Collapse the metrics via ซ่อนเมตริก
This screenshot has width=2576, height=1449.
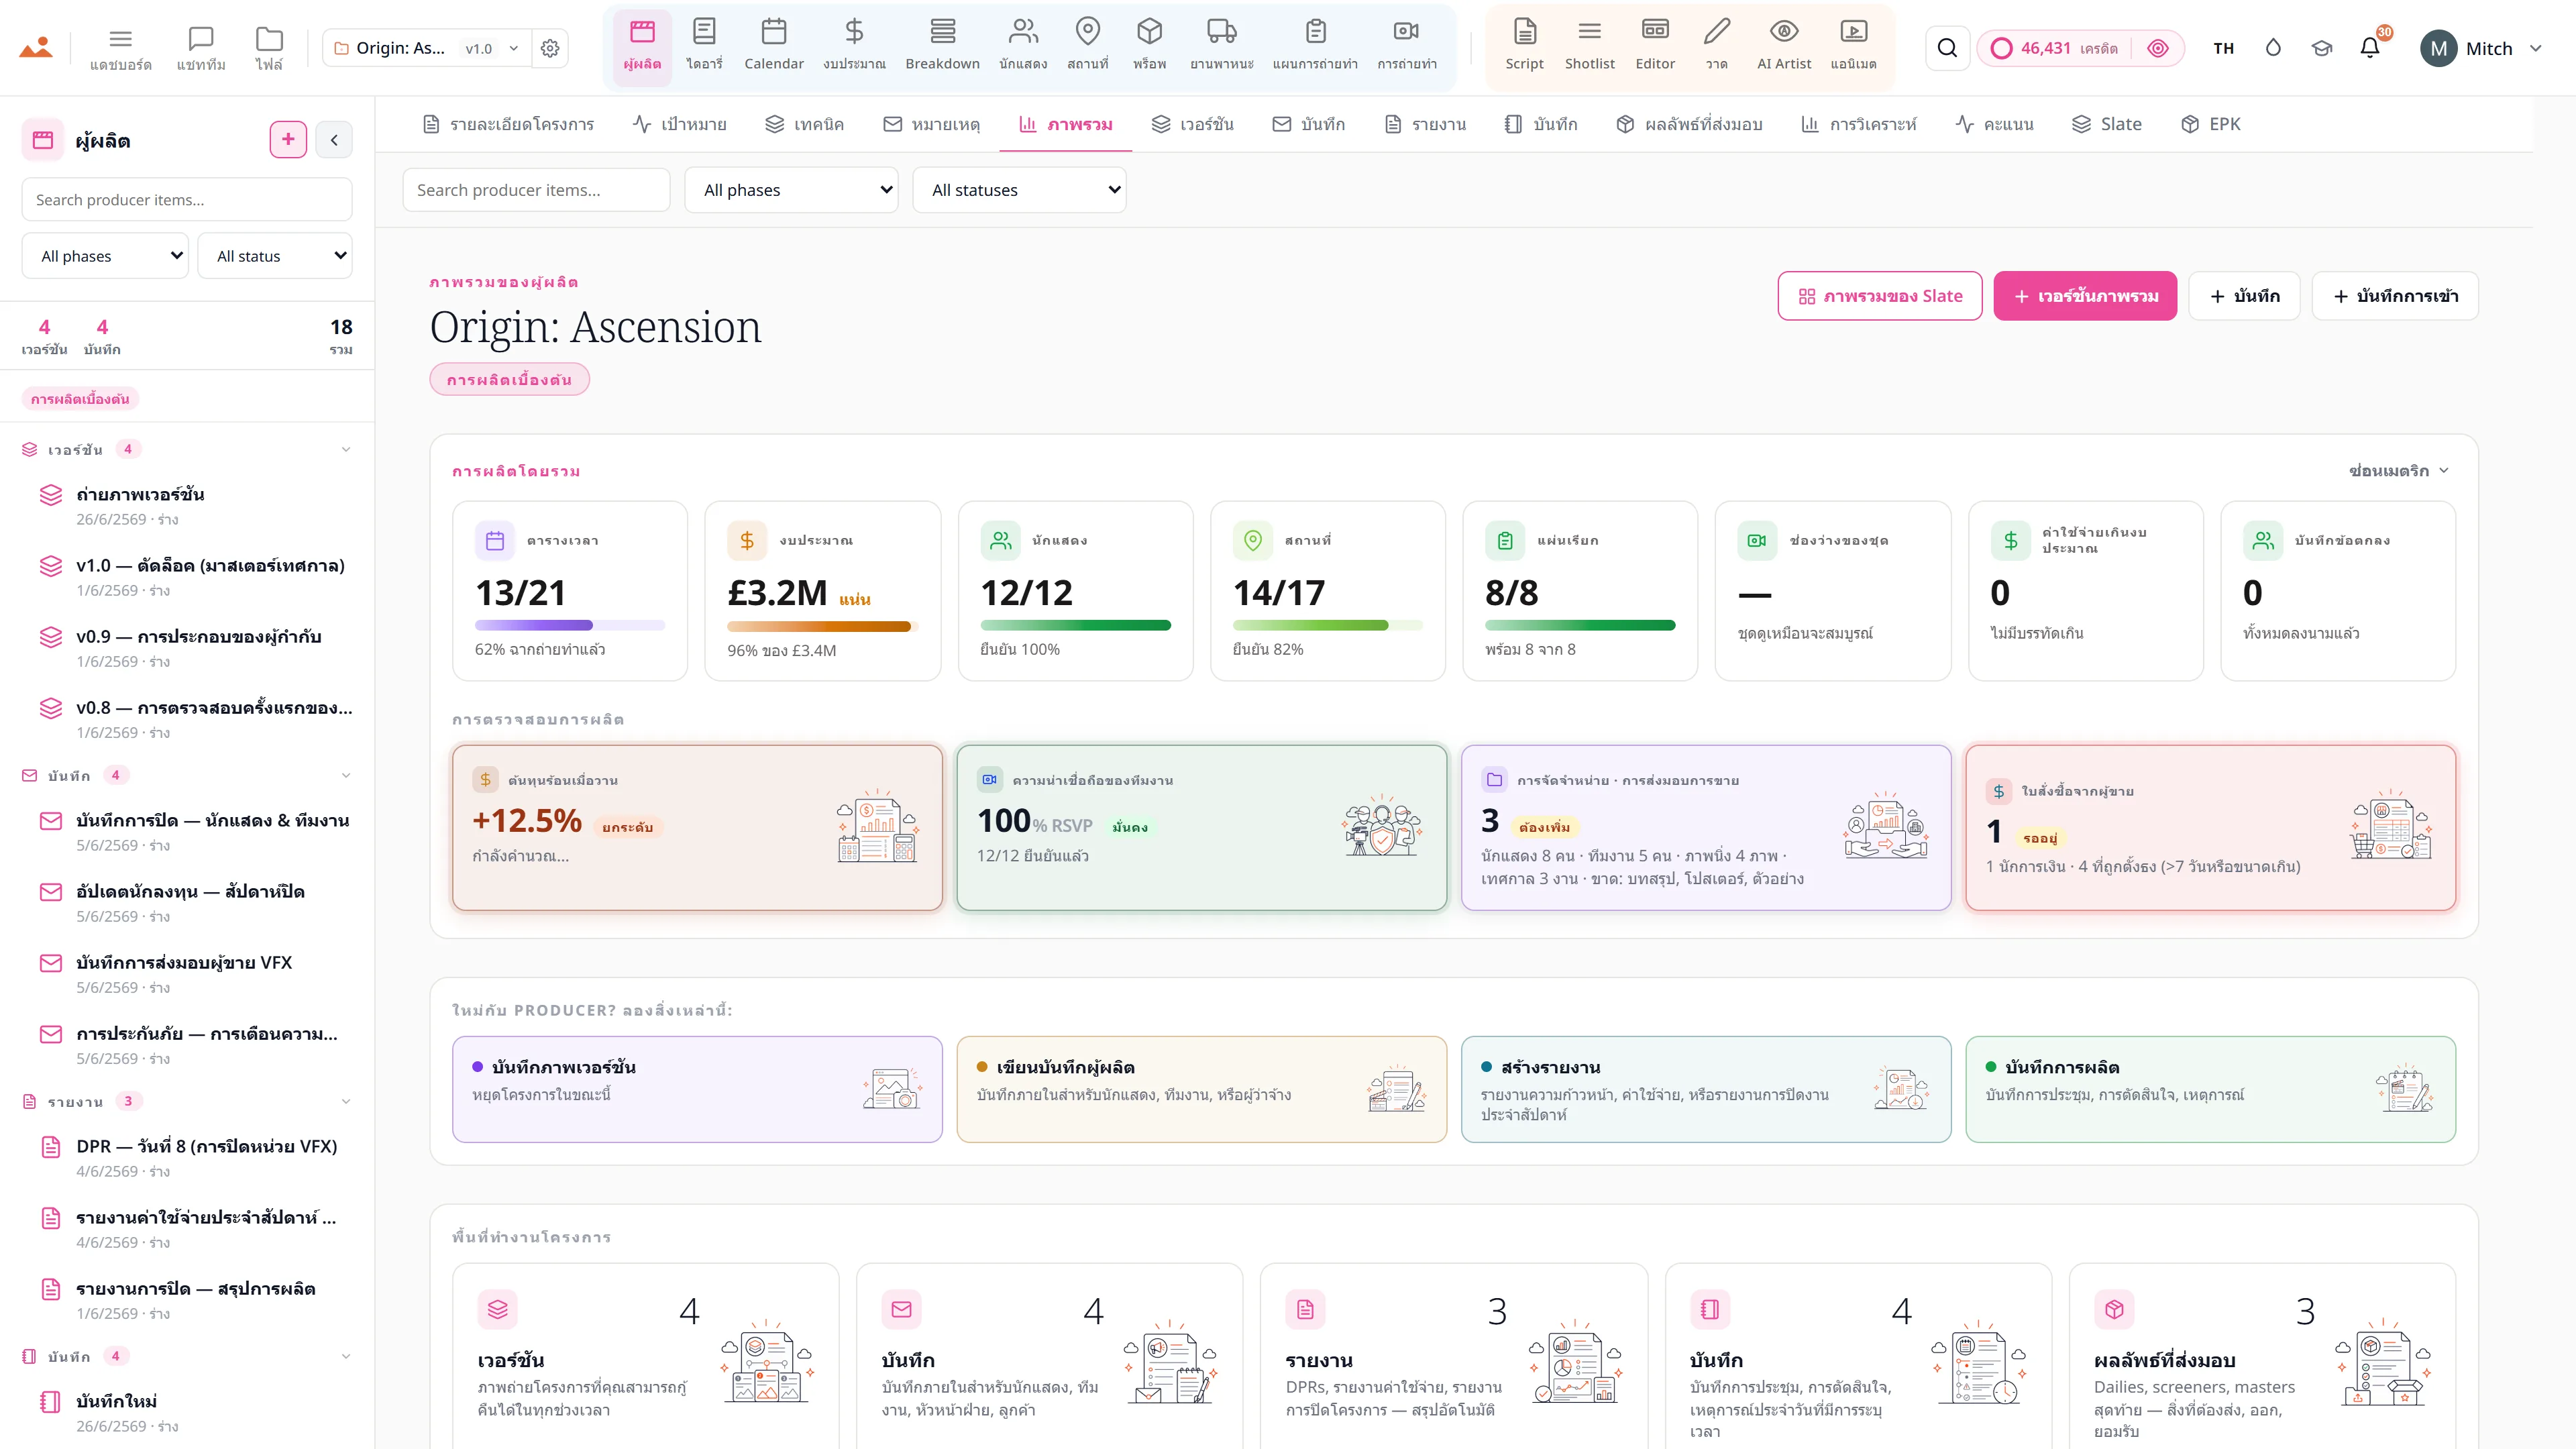tap(2398, 470)
